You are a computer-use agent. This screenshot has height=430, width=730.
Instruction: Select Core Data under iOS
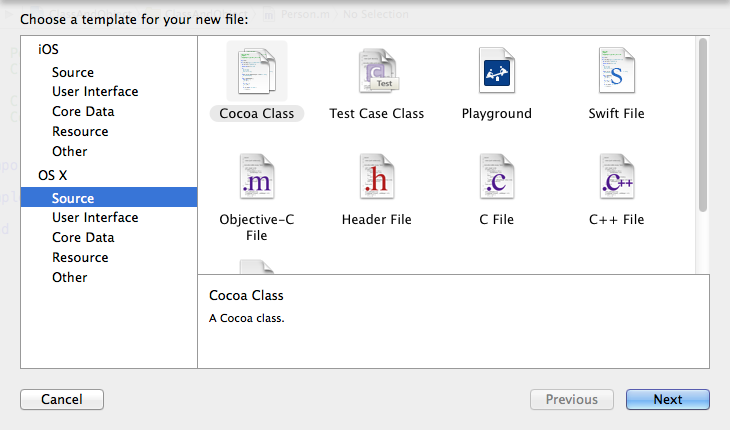[x=83, y=112]
